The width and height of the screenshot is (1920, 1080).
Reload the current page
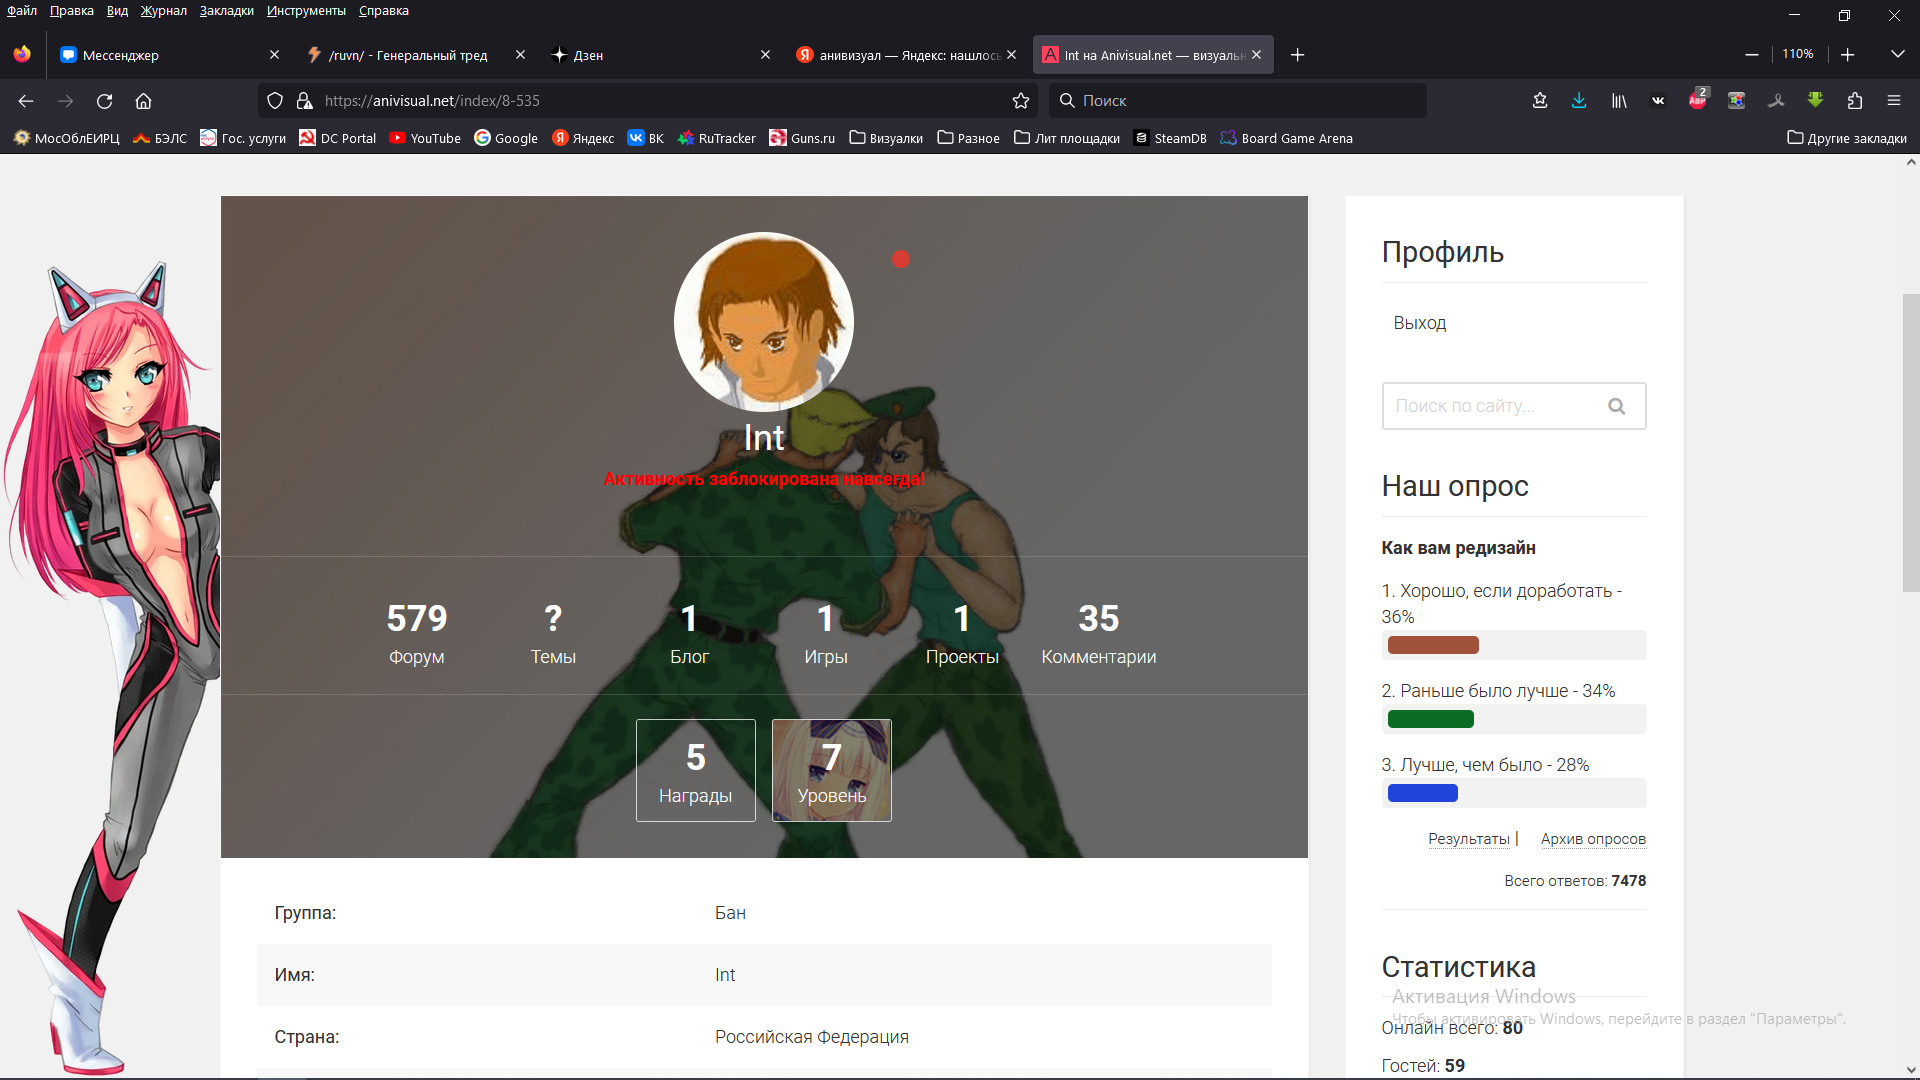[104, 100]
